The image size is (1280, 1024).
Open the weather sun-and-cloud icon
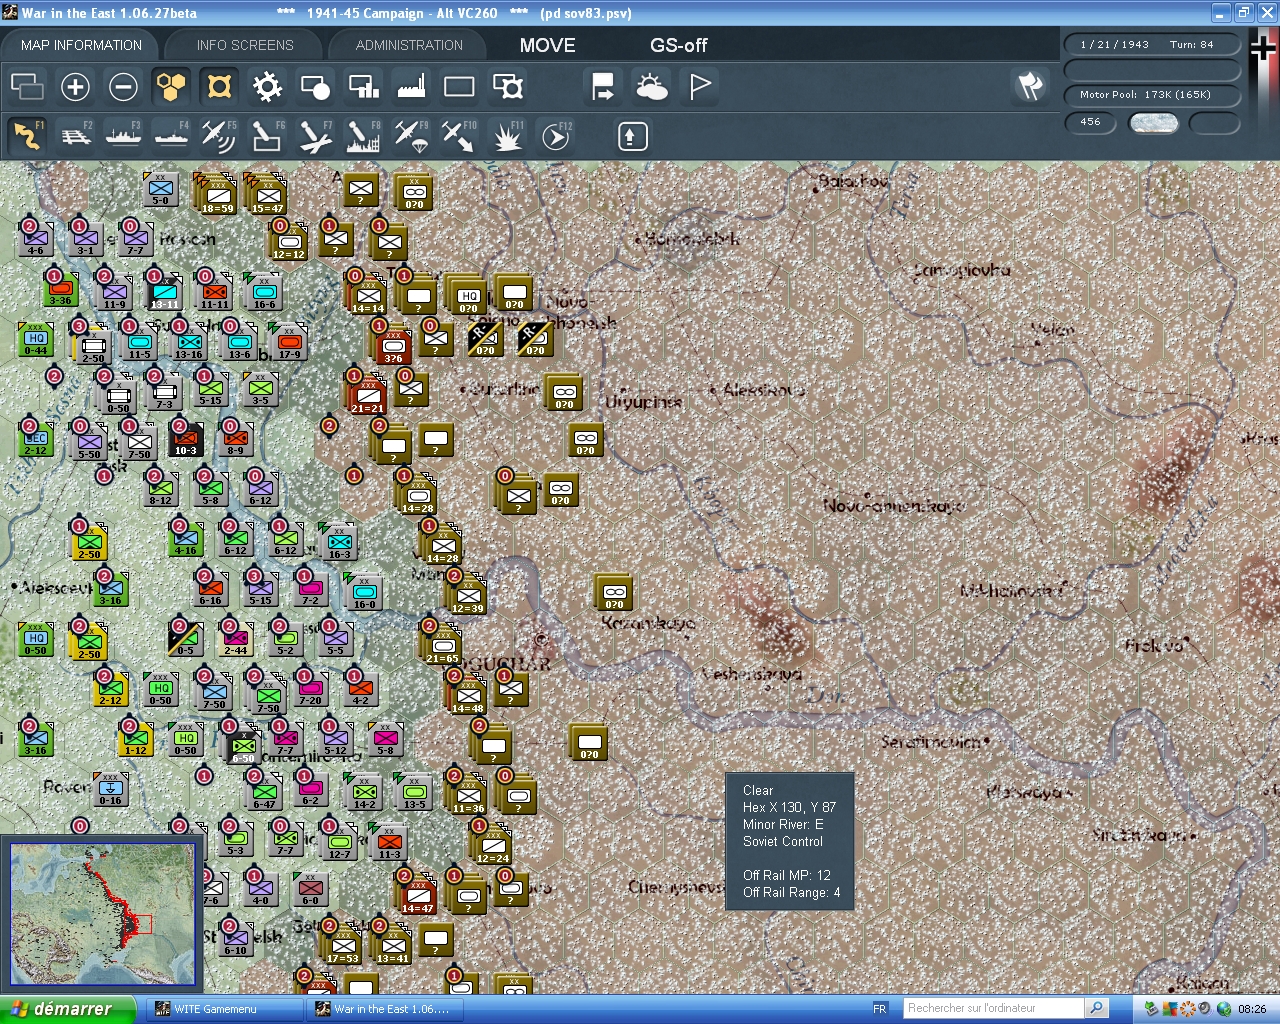point(651,87)
